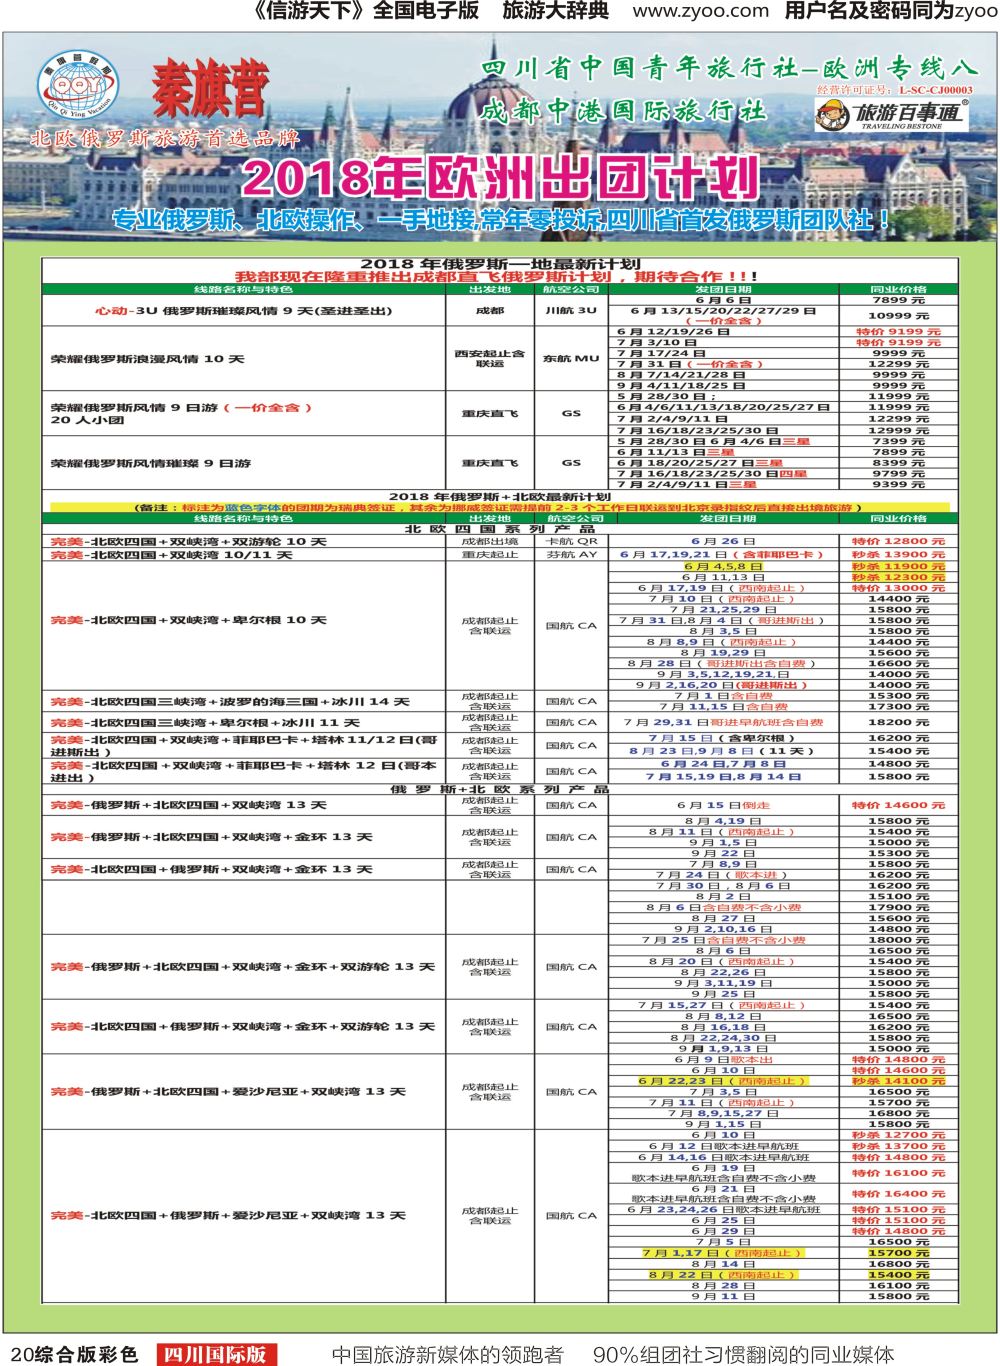Click departure cell 西安起止含联运
The image size is (1000, 1366).
point(490,358)
